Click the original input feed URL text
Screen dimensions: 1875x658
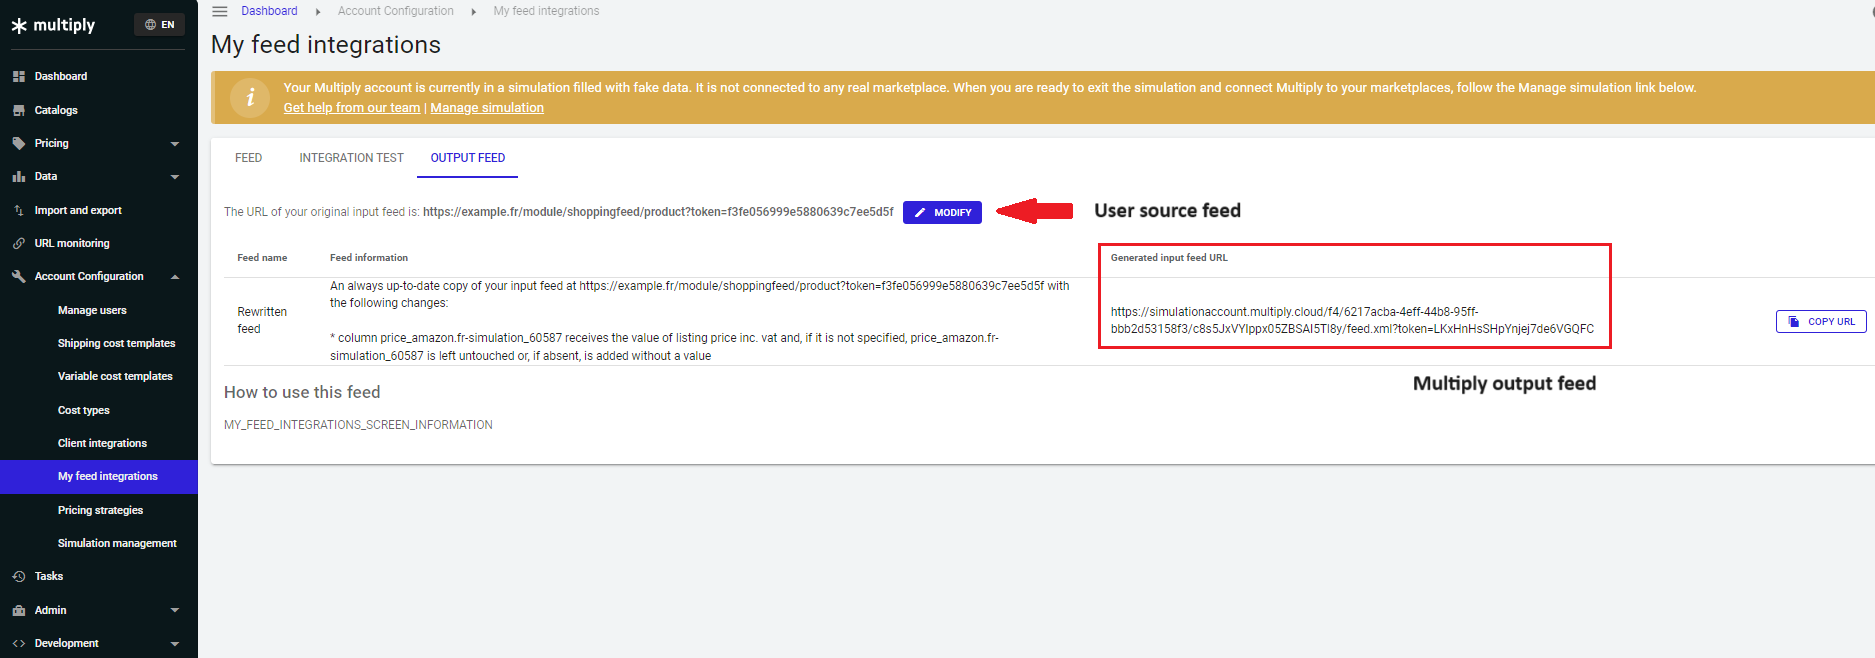[x=658, y=212]
